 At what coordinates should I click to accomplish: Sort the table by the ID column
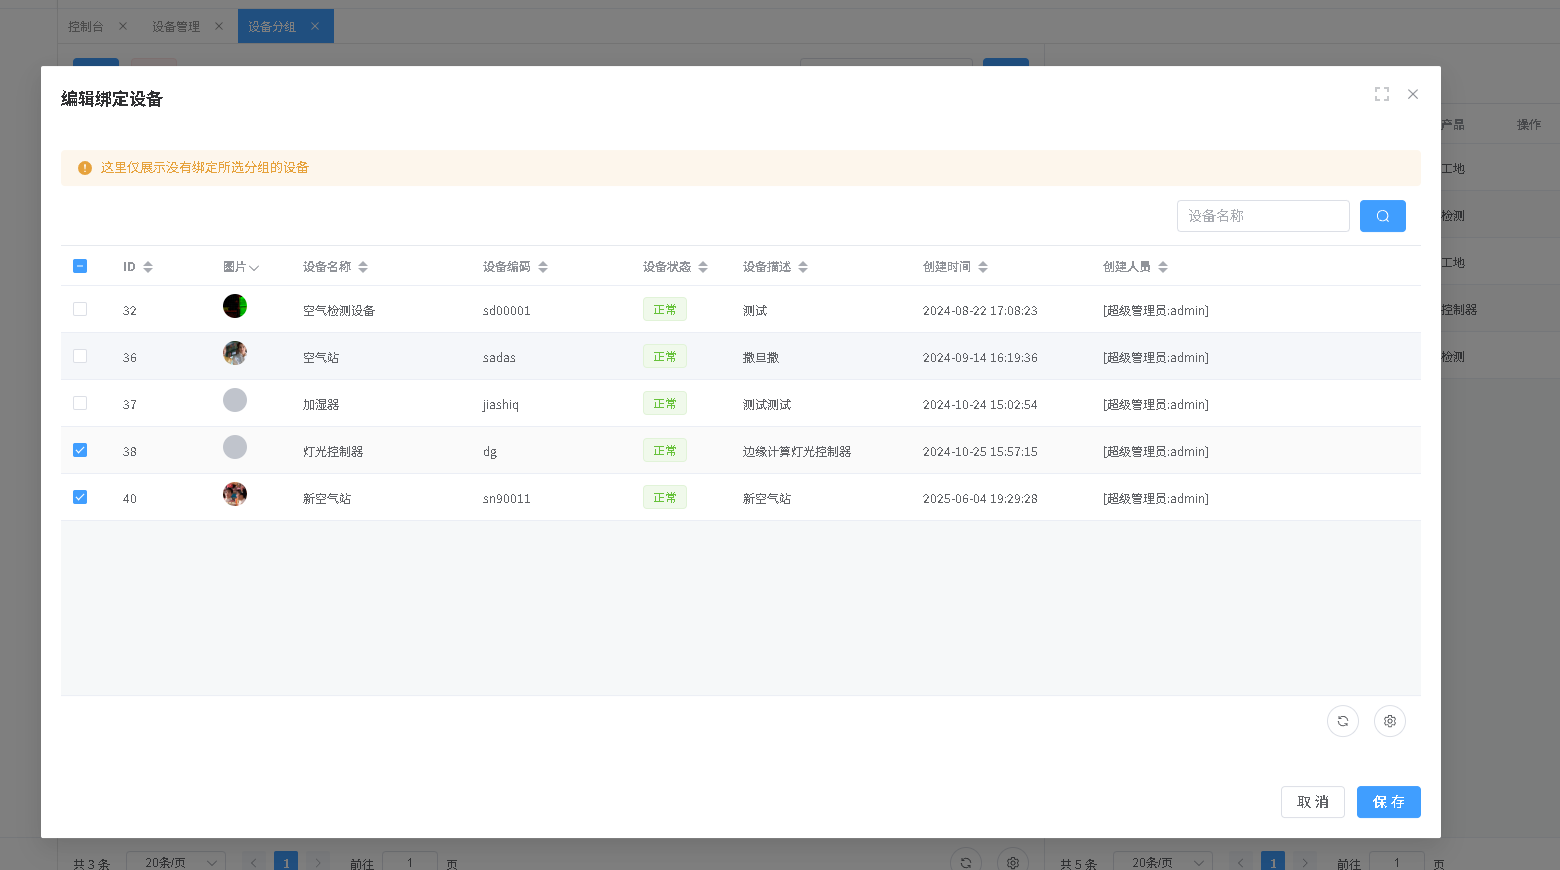(x=148, y=267)
